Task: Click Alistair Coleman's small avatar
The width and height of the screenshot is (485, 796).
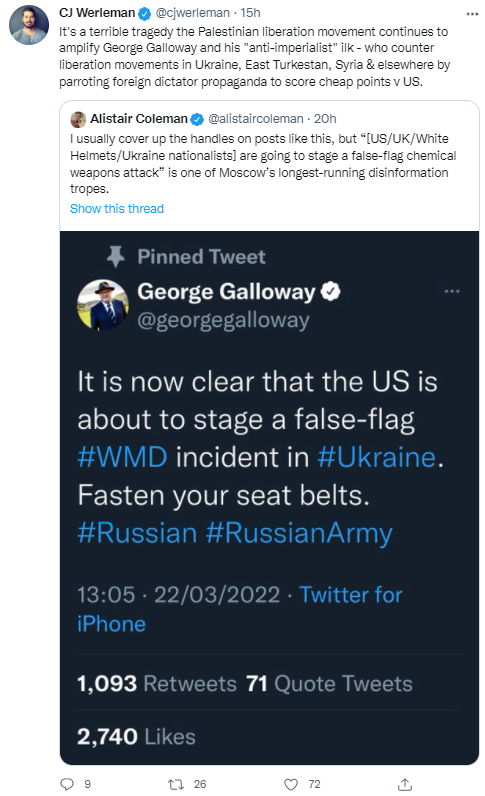Action: point(78,120)
